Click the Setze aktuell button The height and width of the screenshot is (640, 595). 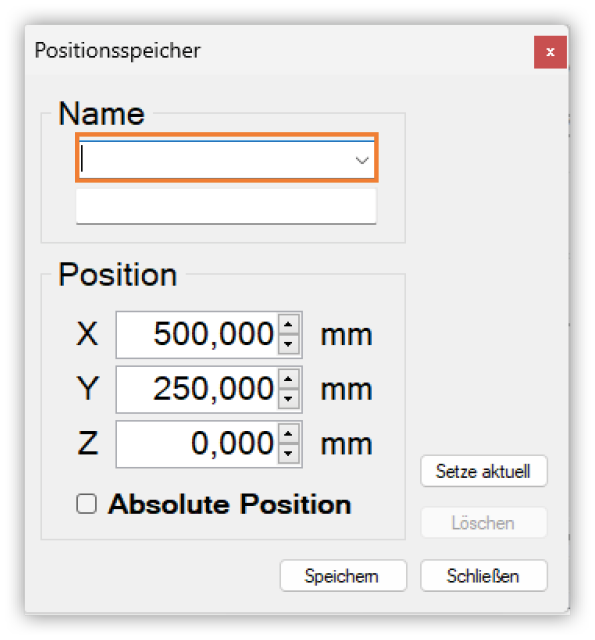pos(484,471)
